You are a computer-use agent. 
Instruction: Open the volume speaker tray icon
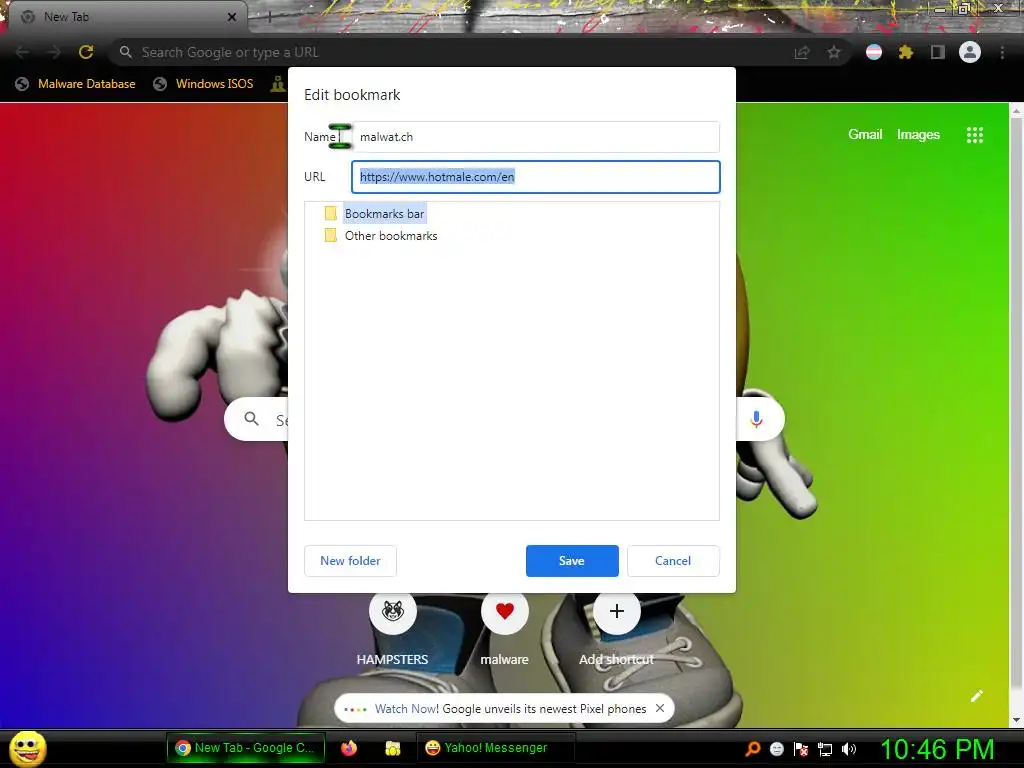(849, 748)
